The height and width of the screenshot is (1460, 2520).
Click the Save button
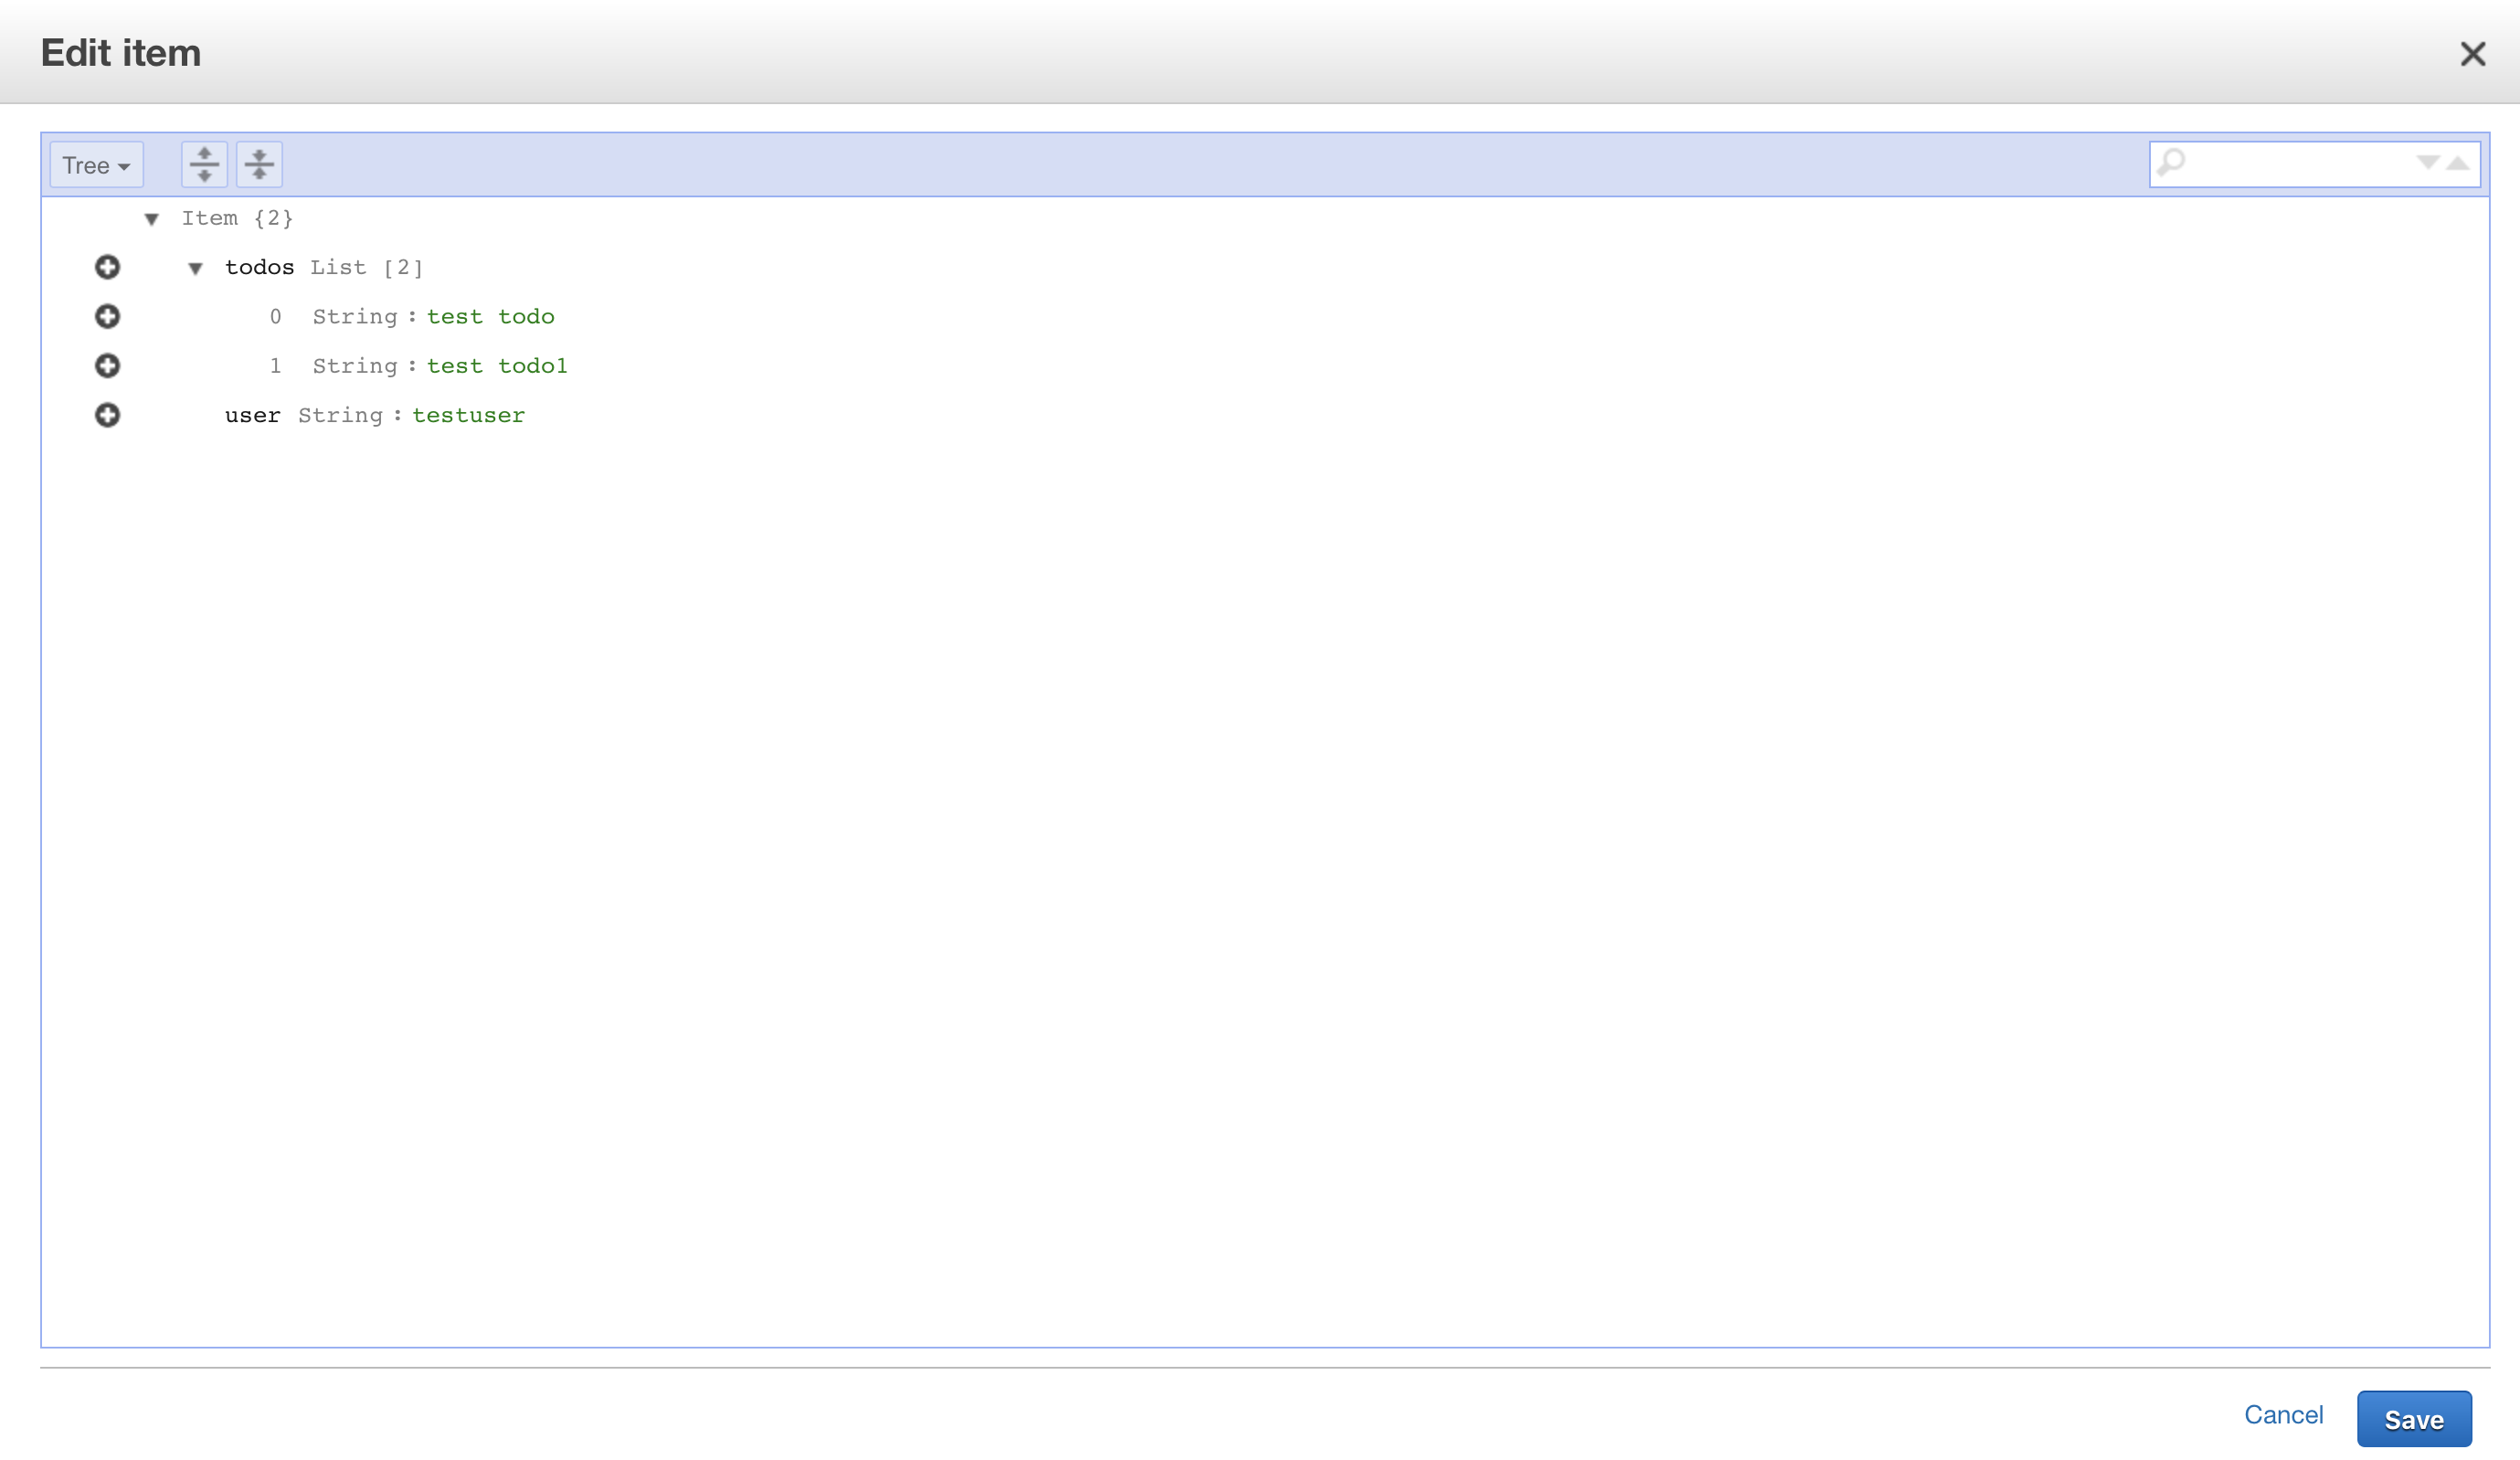[x=2414, y=1416]
